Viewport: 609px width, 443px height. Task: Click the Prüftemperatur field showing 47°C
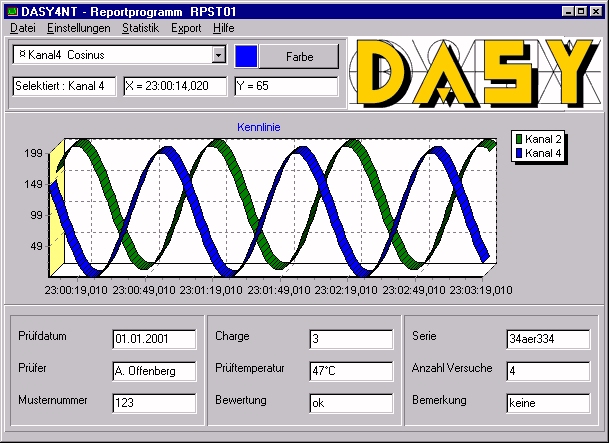point(351,371)
